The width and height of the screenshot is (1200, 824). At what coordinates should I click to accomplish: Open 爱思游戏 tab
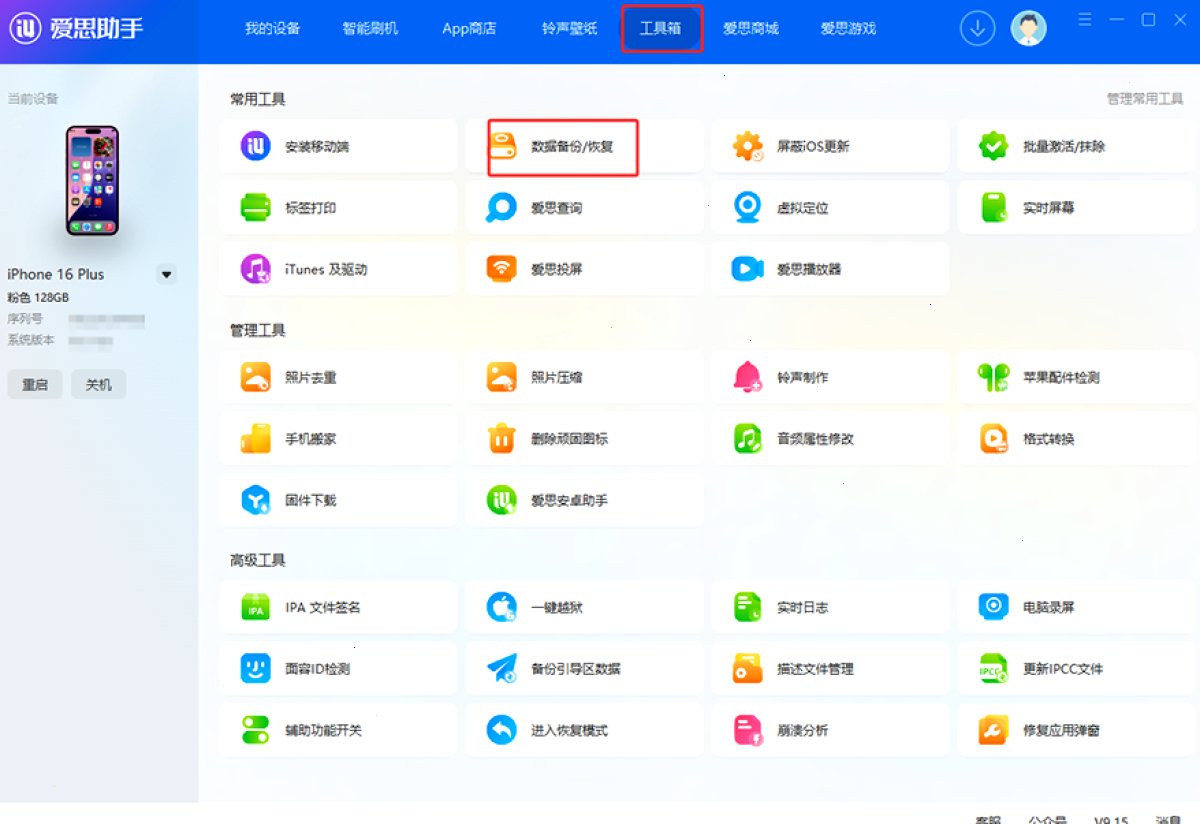(x=848, y=28)
